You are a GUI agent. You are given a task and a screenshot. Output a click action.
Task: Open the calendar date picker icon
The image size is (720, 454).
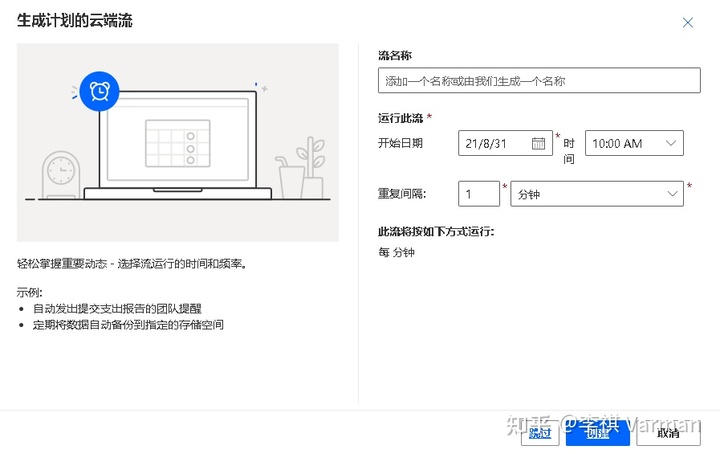538,143
